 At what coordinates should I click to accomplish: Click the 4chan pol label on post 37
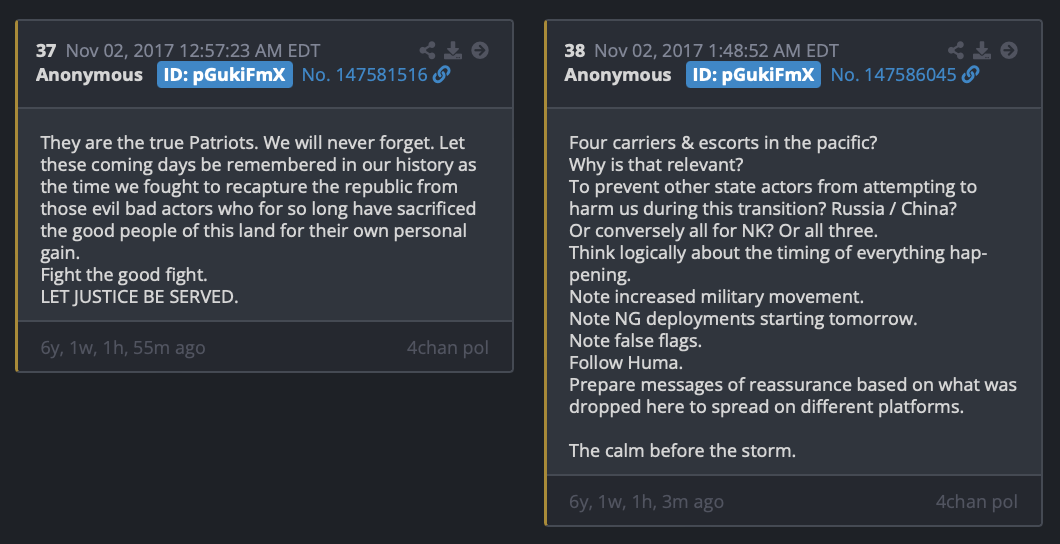click(447, 348)
